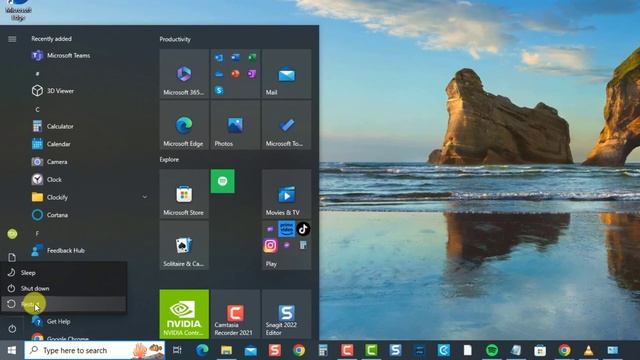The height and width of the screenshot is (360, 640).
Task: Open Mail from the taskbar
Action: click(x=251, y=350)
